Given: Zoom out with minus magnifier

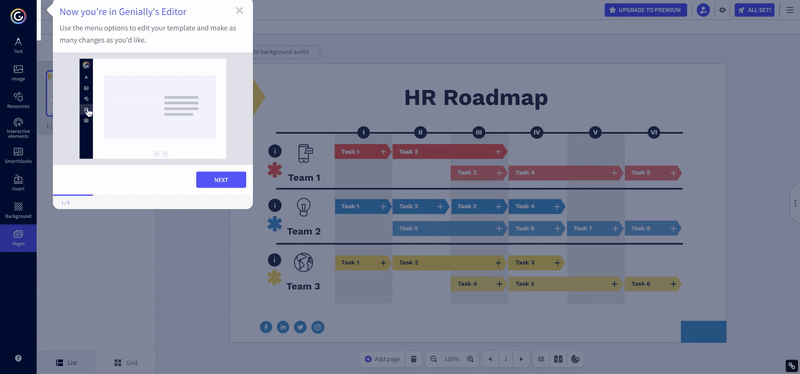Looking at the screenshot, I should point(434,359).
